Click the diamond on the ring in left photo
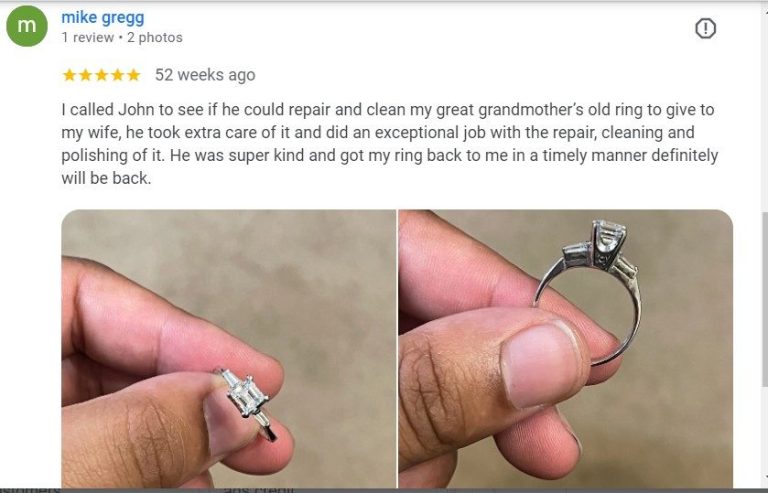Image resolution: width=768 pixels, height=493 pixels. [247, 395]
